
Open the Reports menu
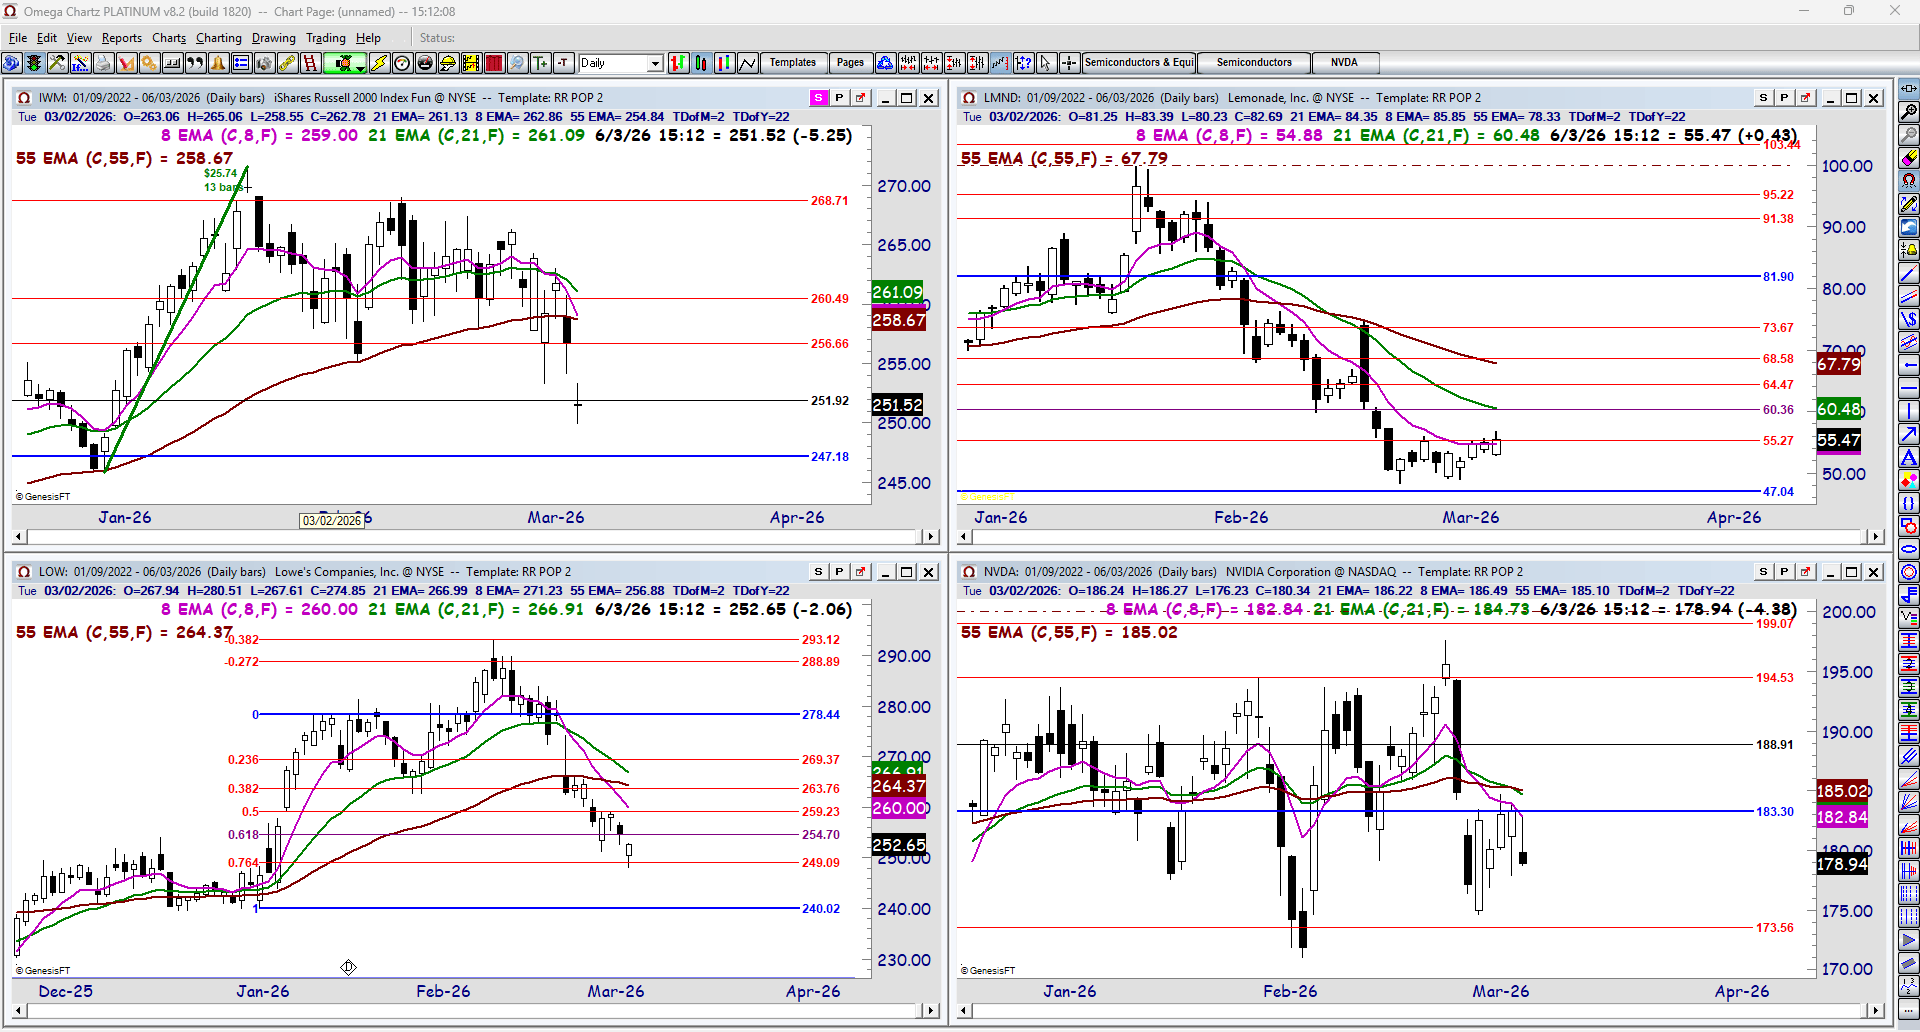(x=122, y=38)
